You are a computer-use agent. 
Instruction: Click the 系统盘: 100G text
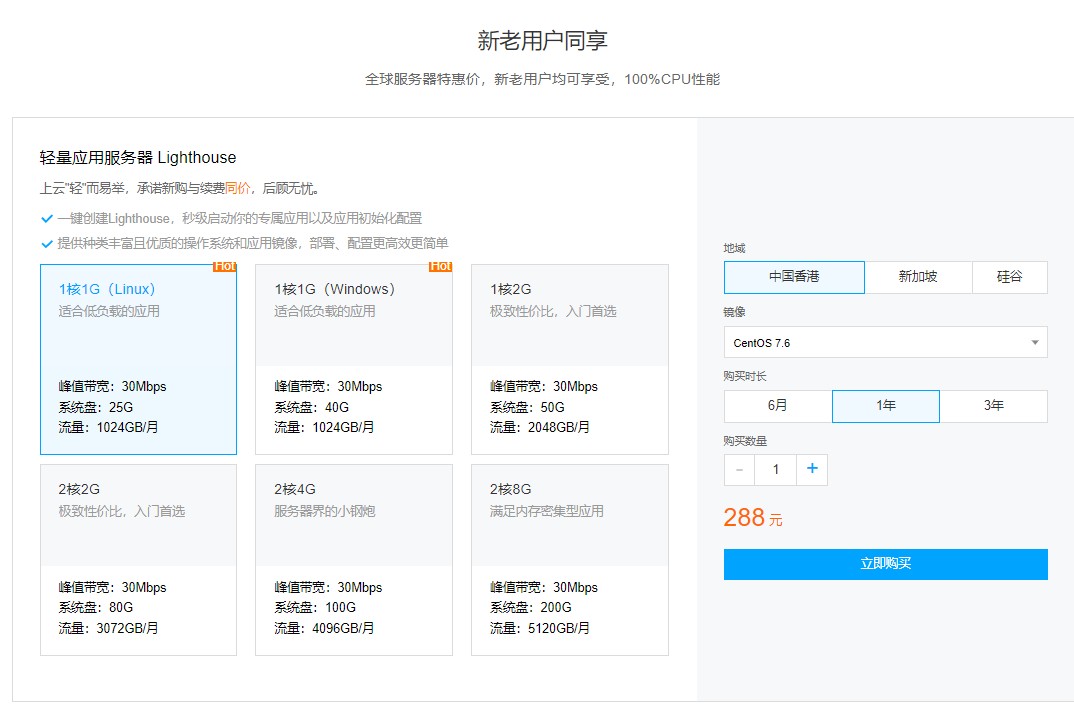tap(315, 608)
